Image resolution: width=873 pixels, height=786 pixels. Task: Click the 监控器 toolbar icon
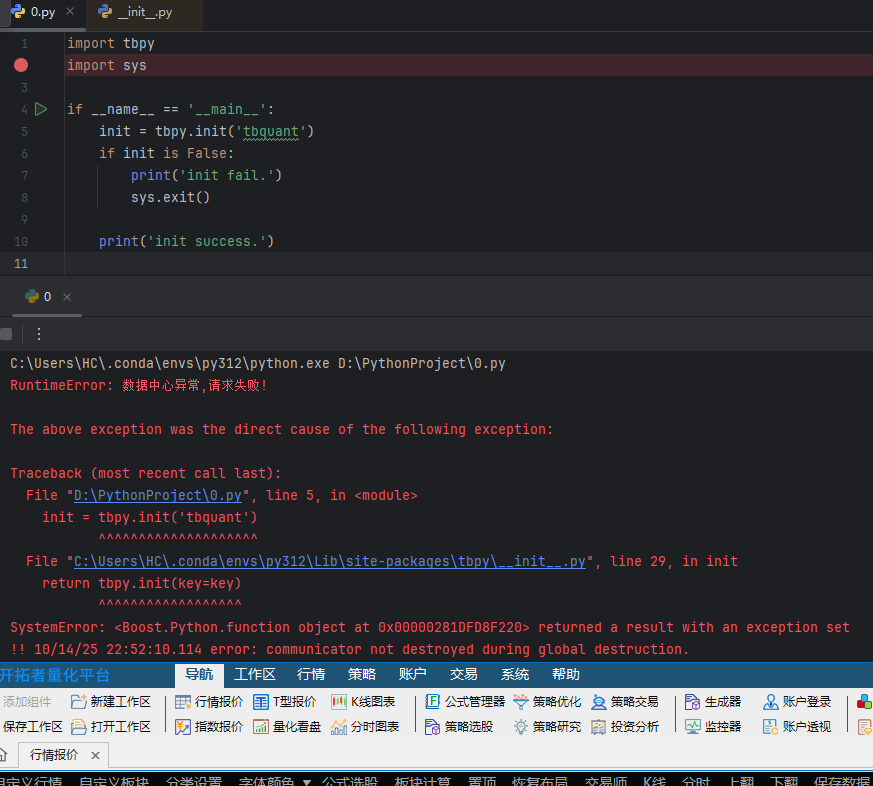coord(694,727)
